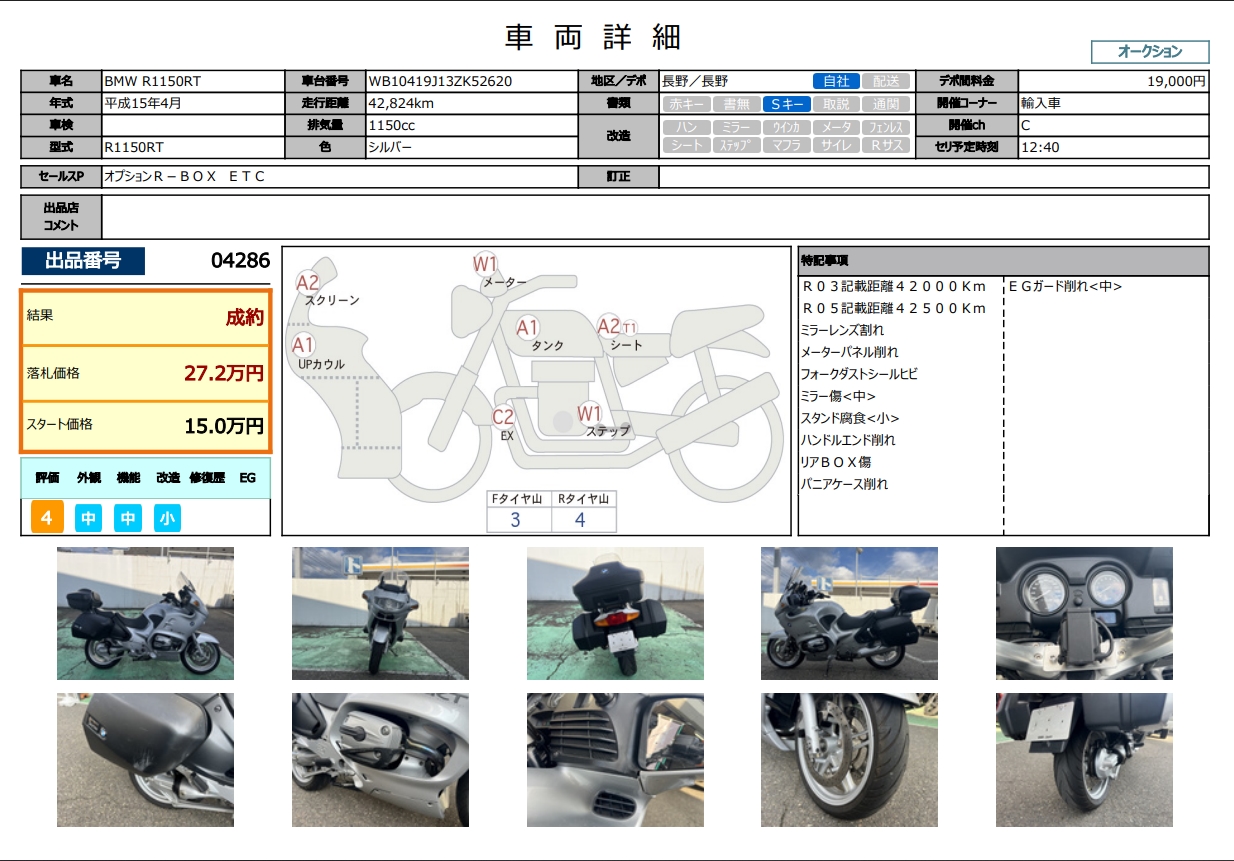Click the オークション button at top right

[1149, 52]
